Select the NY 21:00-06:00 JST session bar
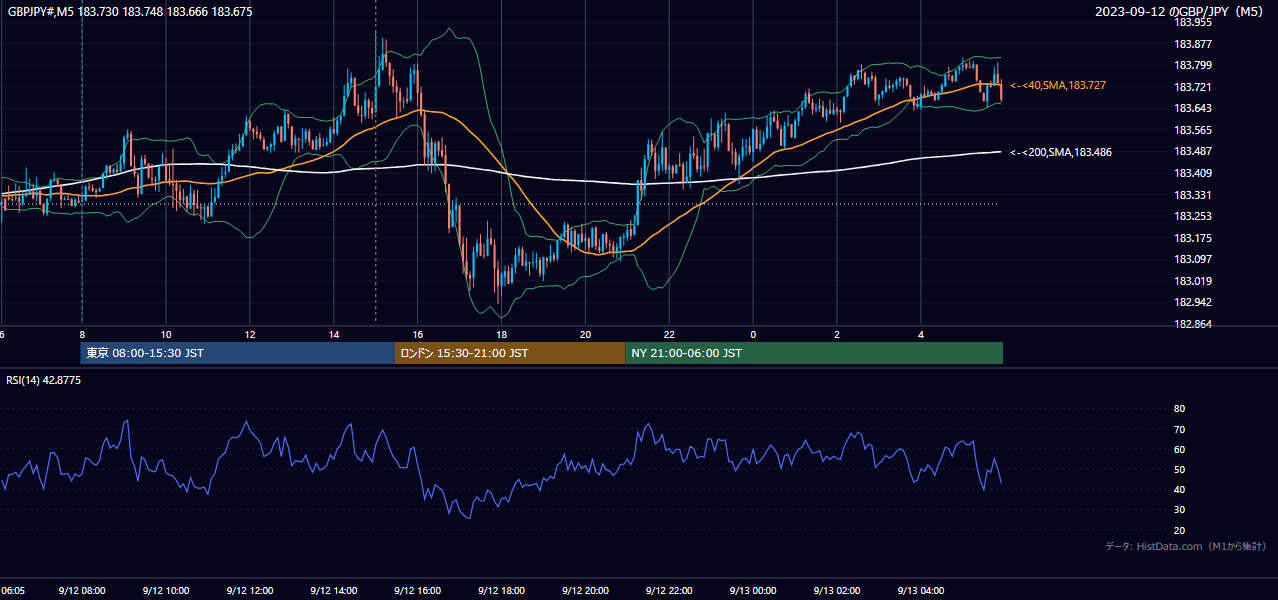Viewport: 1278px width, 600px height. click(814, 353)
